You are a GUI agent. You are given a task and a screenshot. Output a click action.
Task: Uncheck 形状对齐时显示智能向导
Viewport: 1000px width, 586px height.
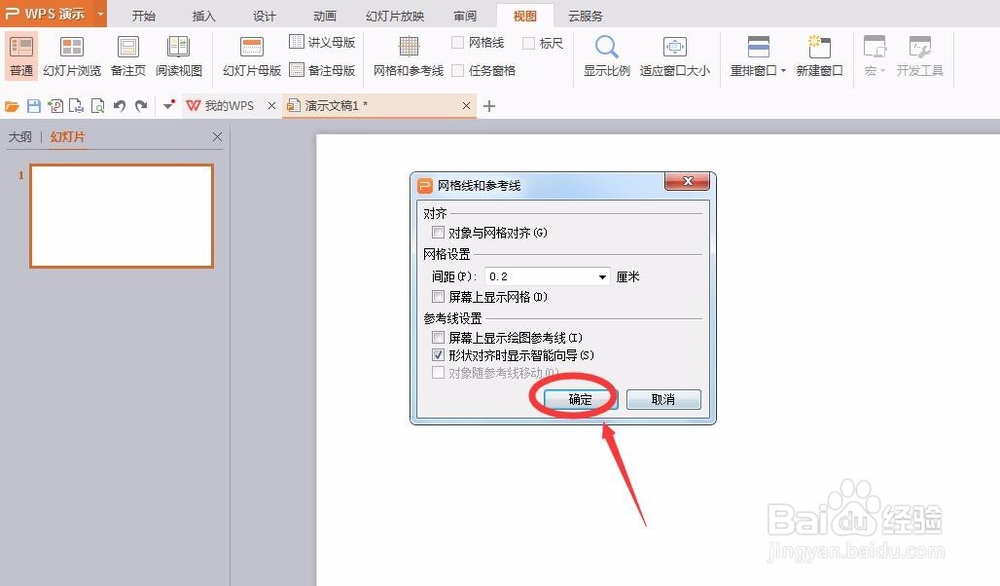click(x=438, y=355)
